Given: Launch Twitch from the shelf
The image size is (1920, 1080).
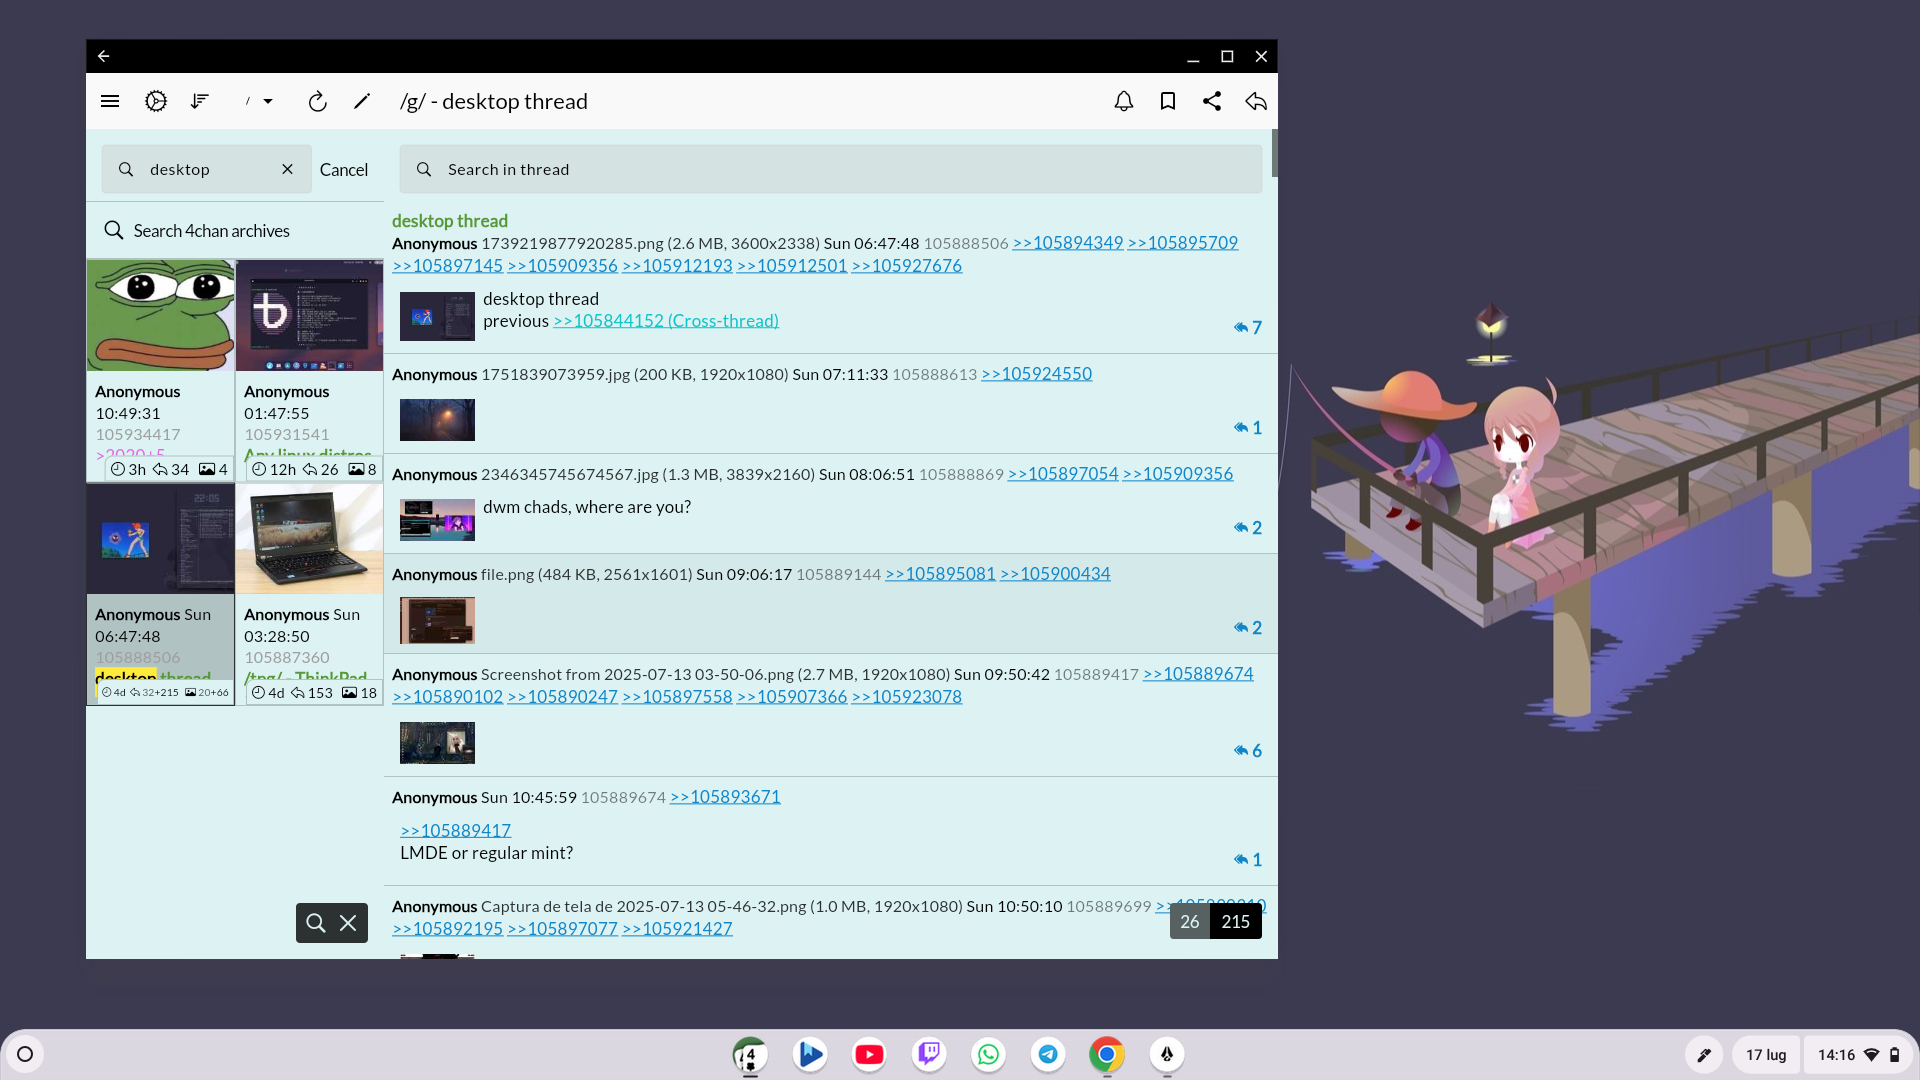Looking at the screenshot, I should (929, 1054).
